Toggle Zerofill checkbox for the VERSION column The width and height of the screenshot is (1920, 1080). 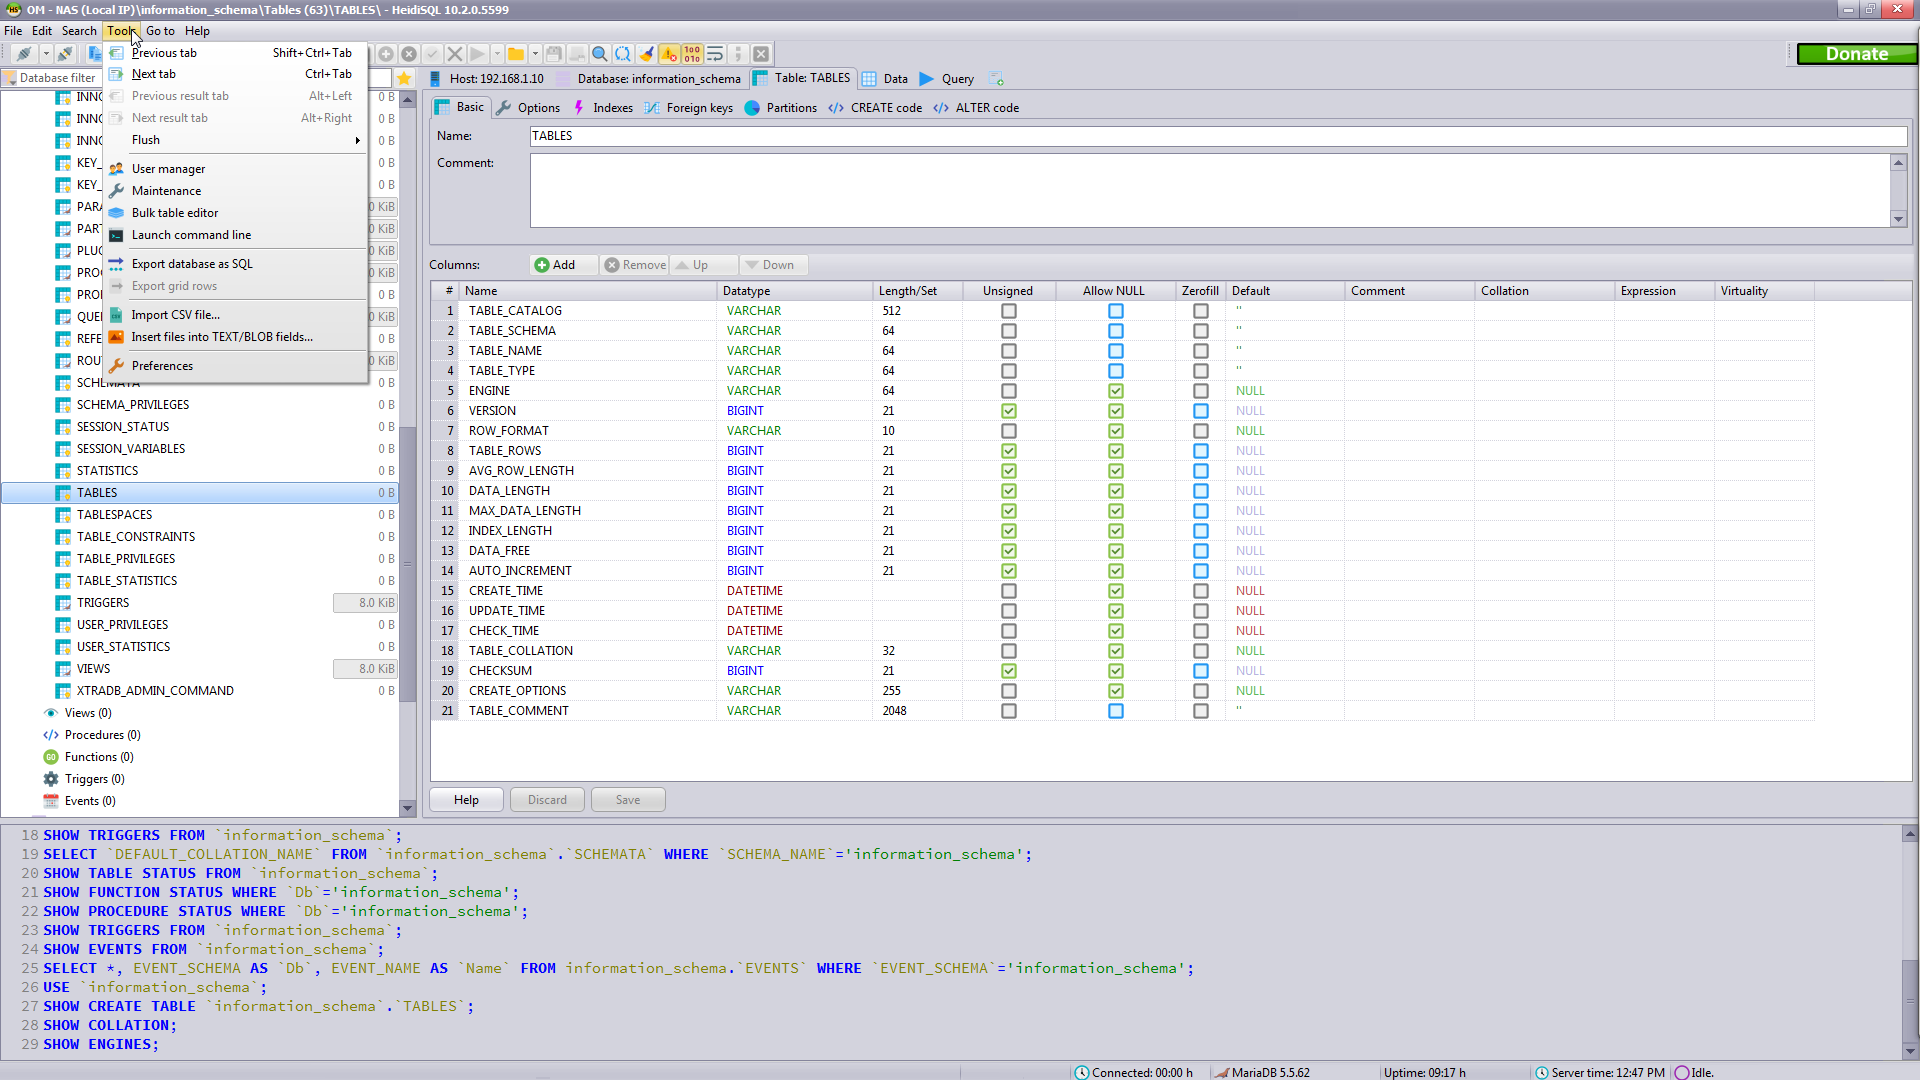(1200, 411)
